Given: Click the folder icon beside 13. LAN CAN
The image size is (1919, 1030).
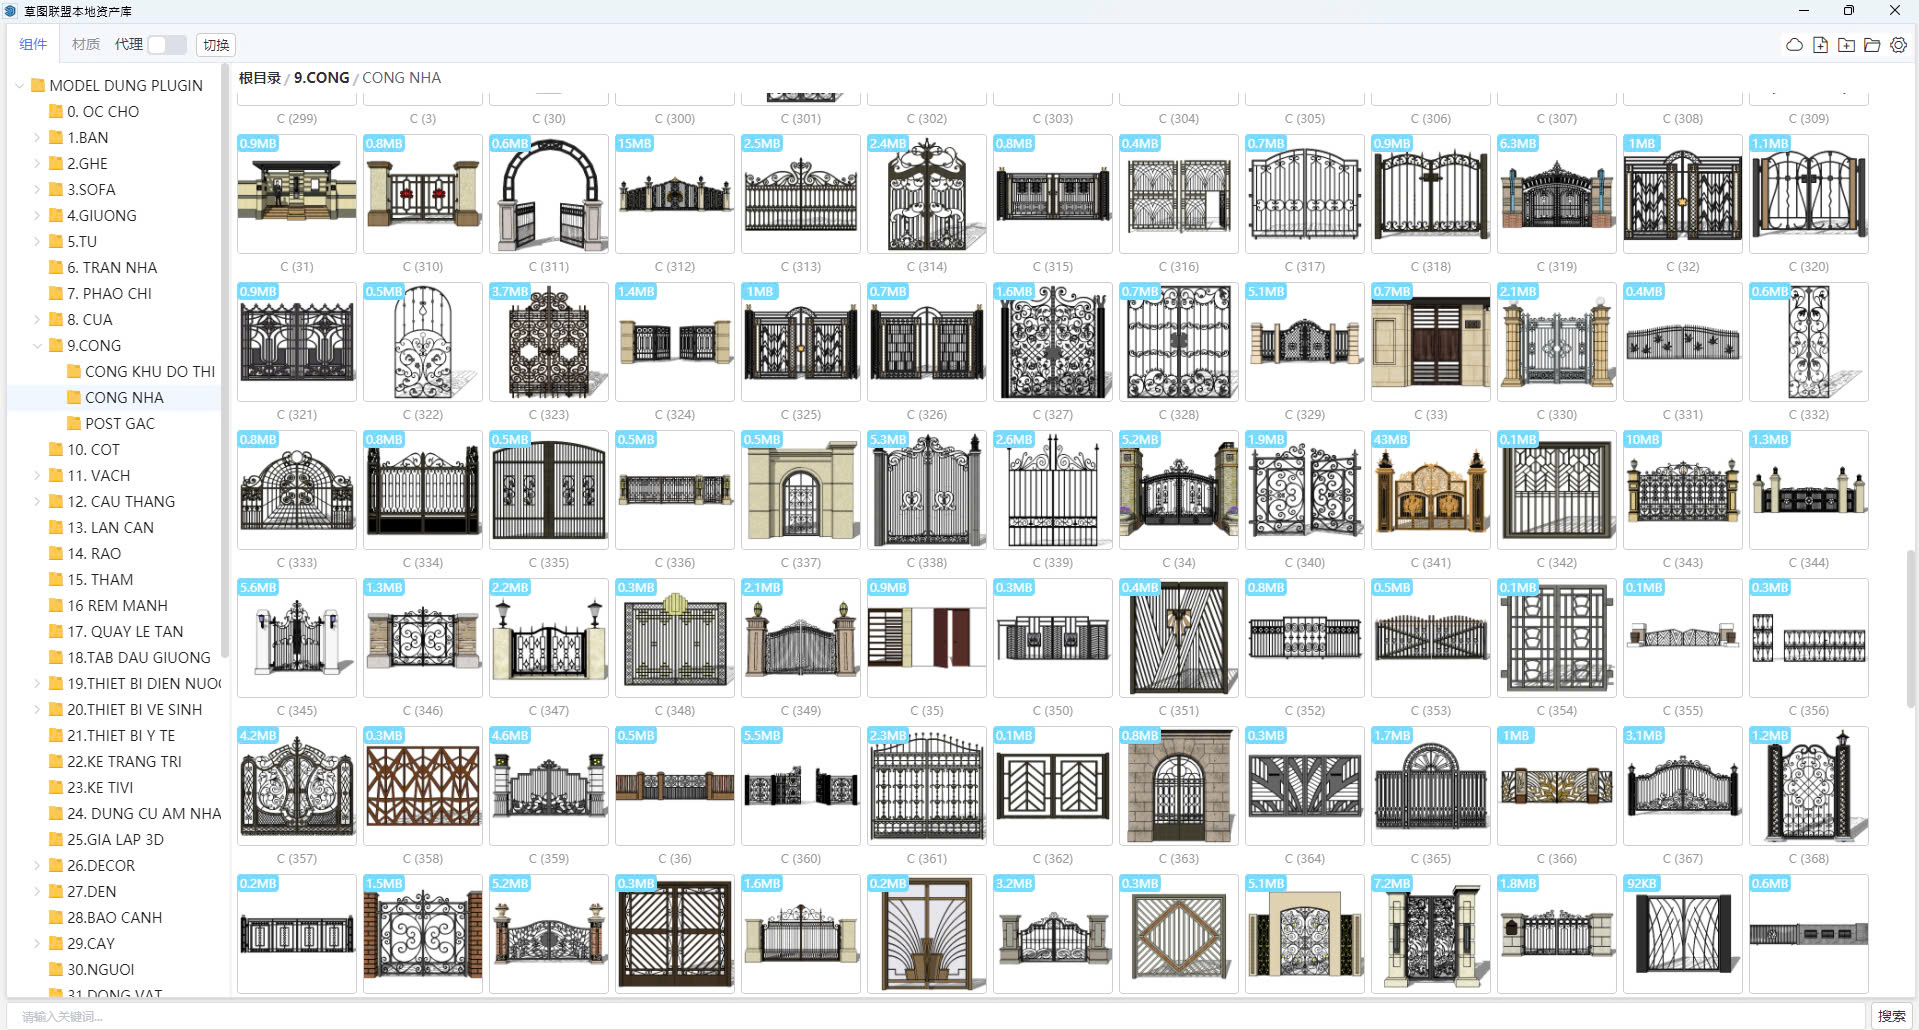Looking at the screenshot, I should 56,527.
